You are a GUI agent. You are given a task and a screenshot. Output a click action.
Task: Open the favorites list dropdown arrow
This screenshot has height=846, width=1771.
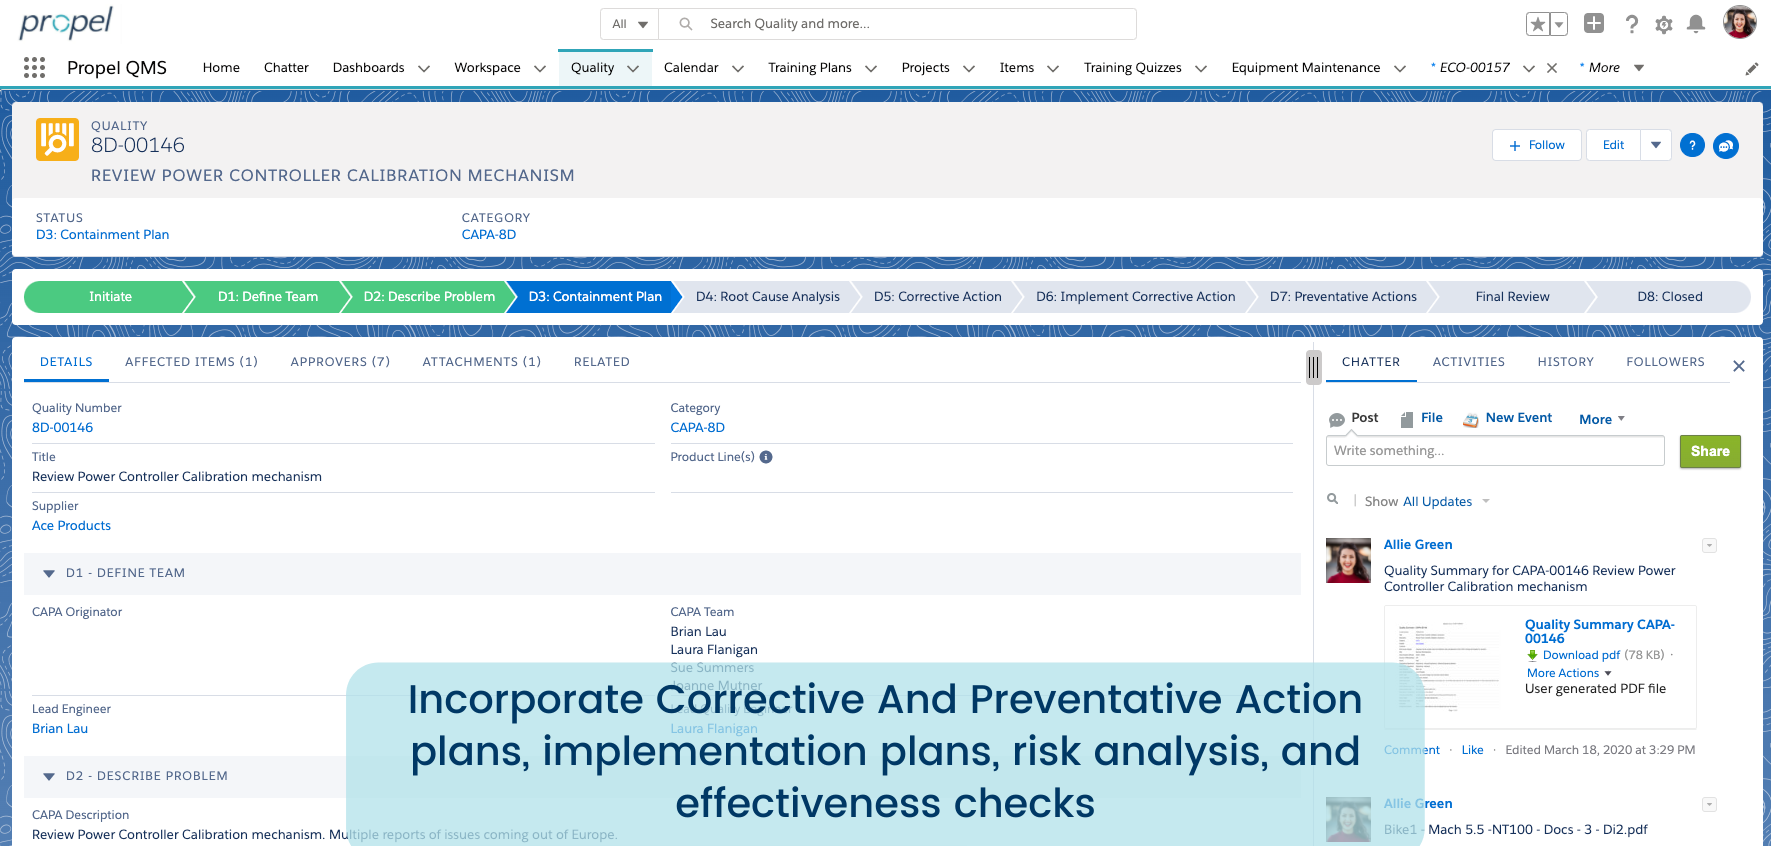pyautogui.click(x=1559, y=24)
